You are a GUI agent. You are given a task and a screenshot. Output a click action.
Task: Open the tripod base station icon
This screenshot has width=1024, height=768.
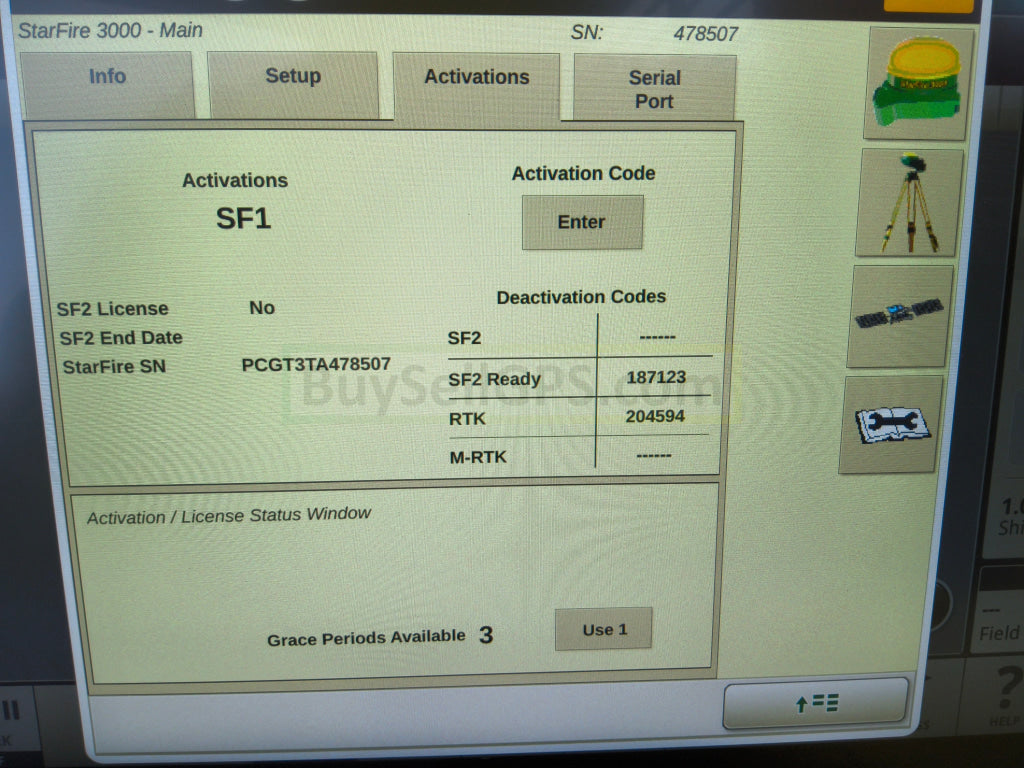tap(909, 202)
